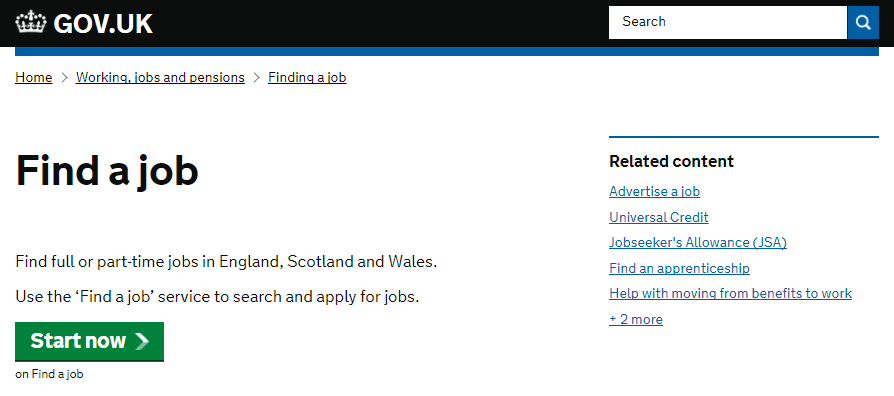894x396 pixels.
Task: Open the Finding a job breadcrumb
Action: pyautogui.click(x=307, y=77)
